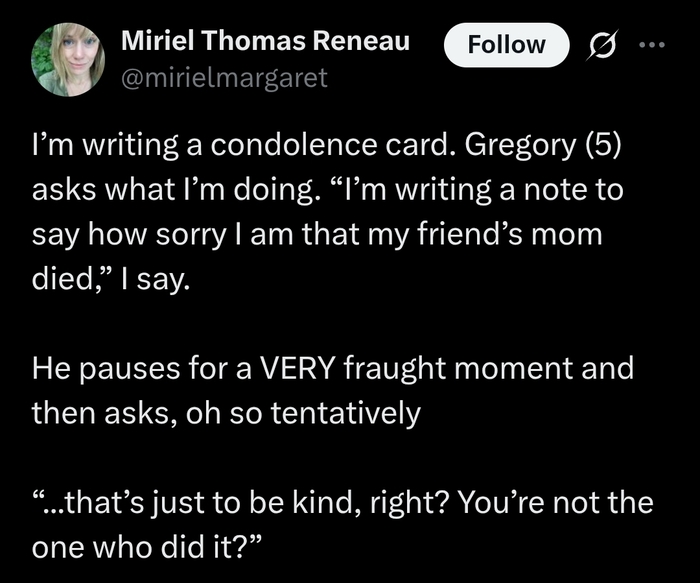
Task: Follow Miriel Thomas Reneau
Action: coord(506,45)
